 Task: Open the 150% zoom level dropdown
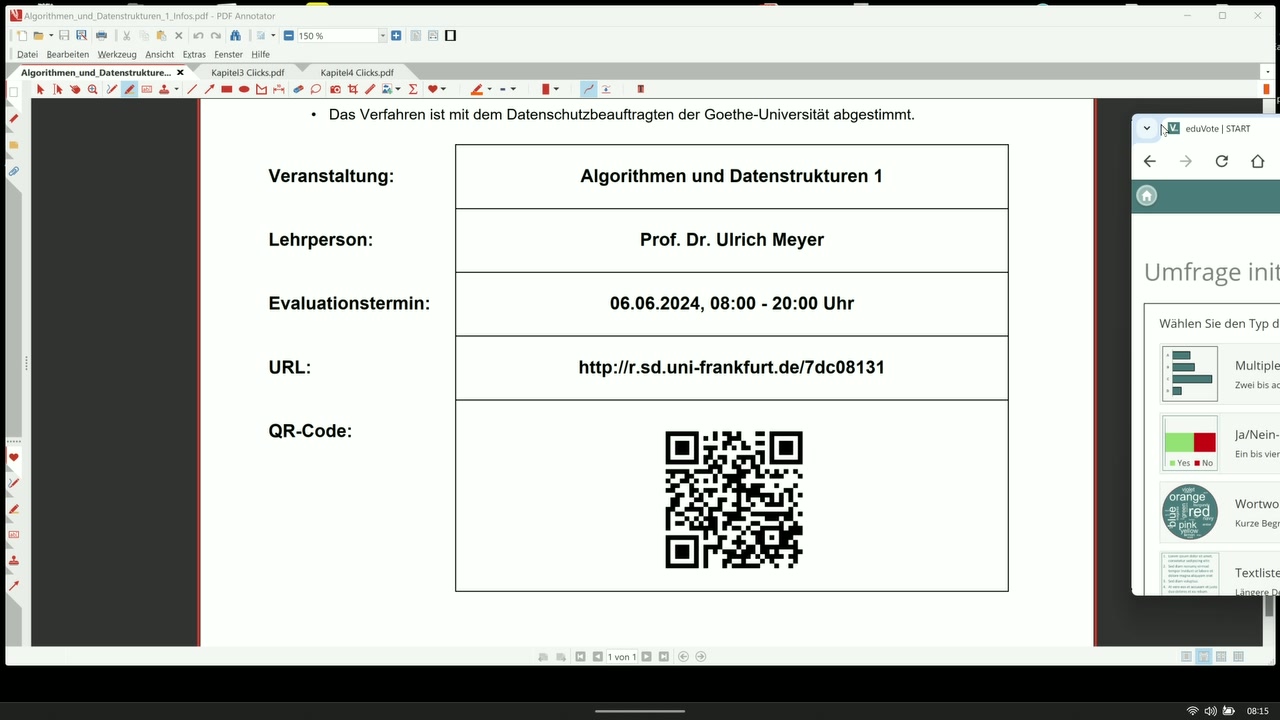(x=381, y=35)
